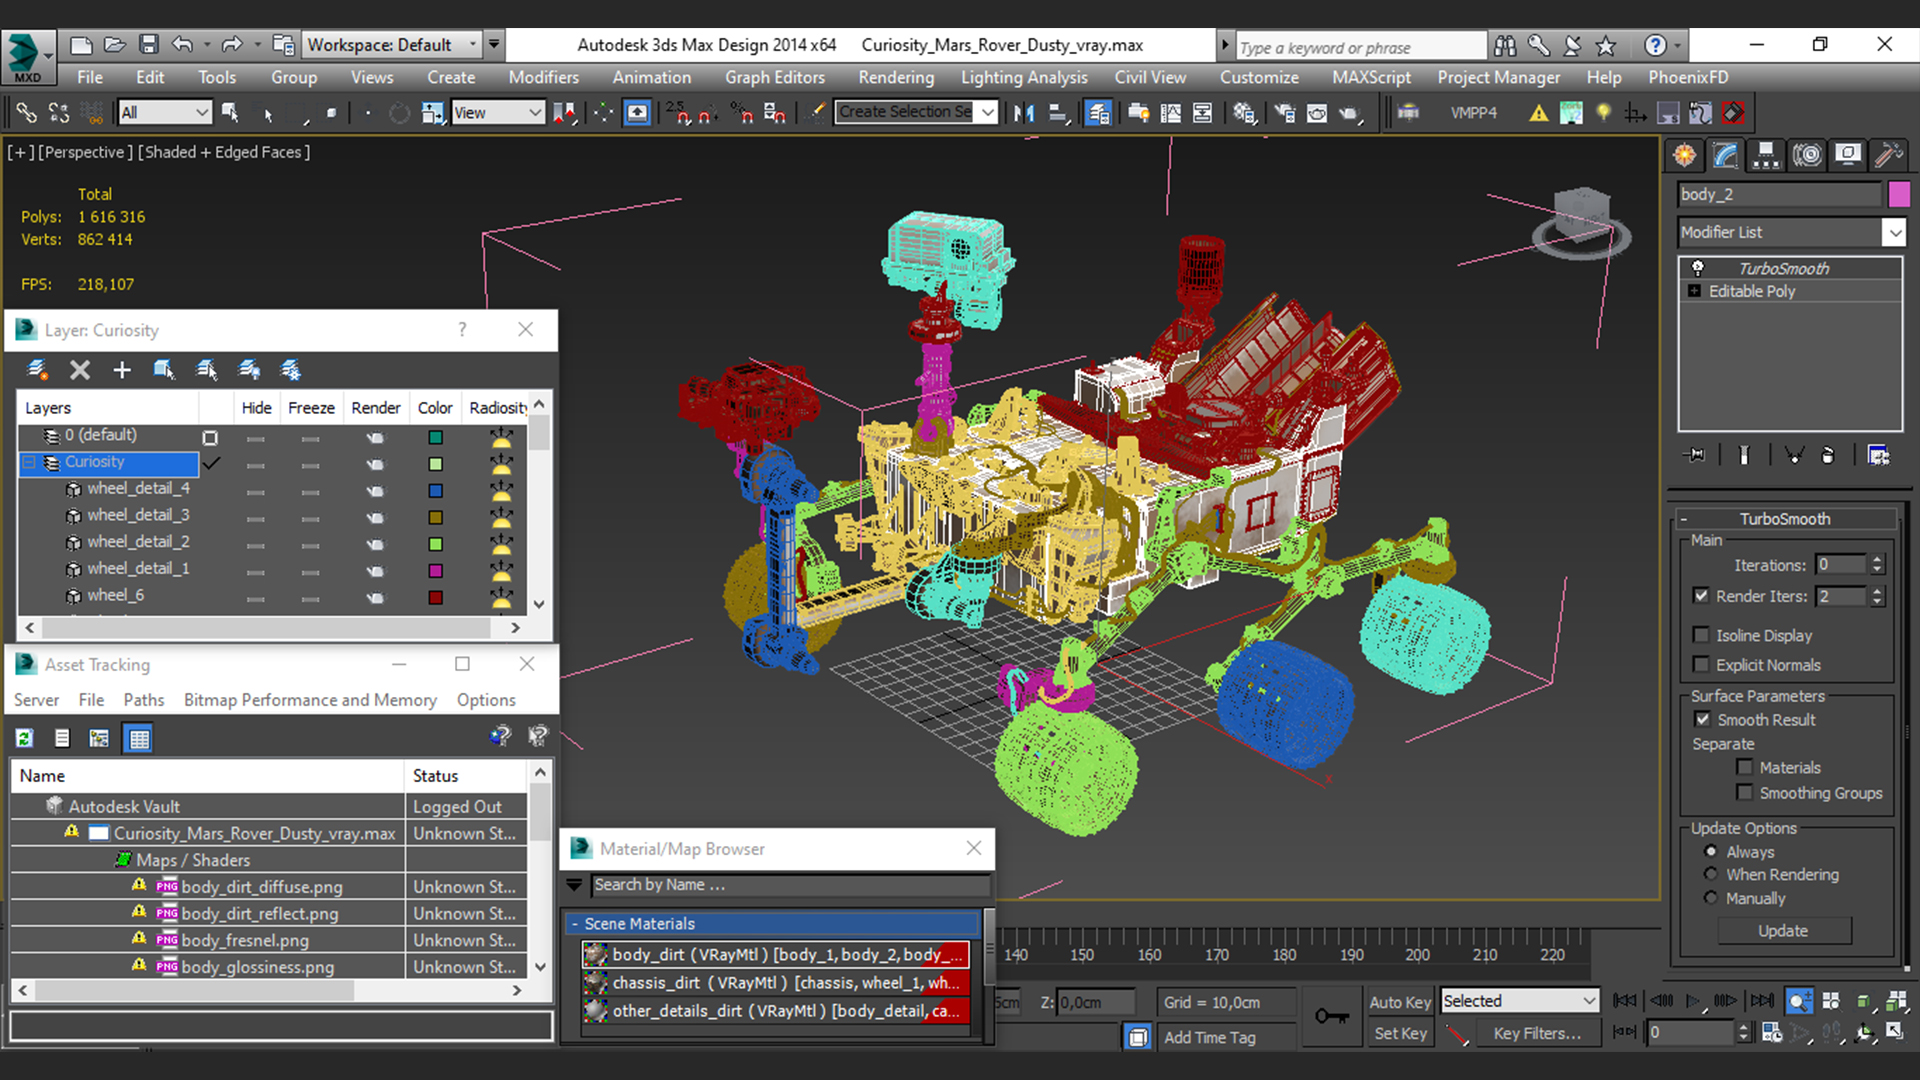Click the Set Key button
The image size is (1920, 1080).
click(1400, 1033)
